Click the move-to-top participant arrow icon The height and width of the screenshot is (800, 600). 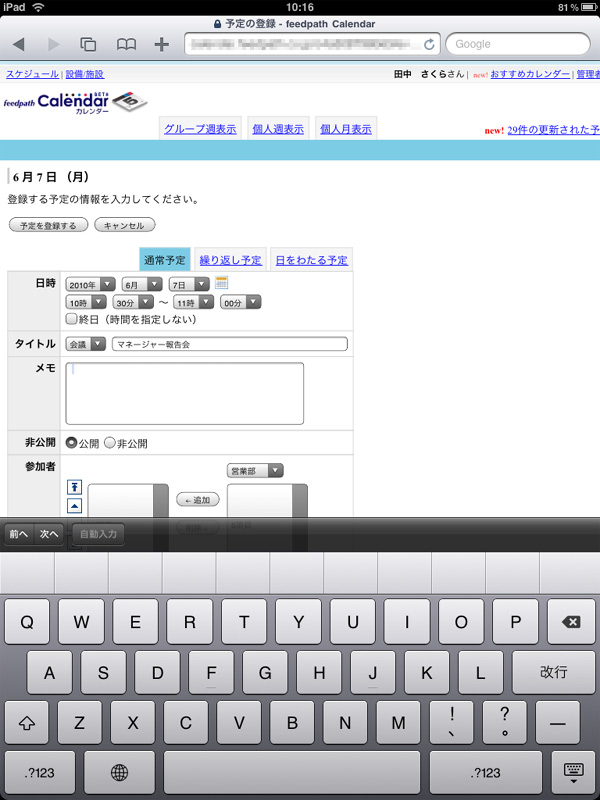pyautogui.click(x=74, y=487)
